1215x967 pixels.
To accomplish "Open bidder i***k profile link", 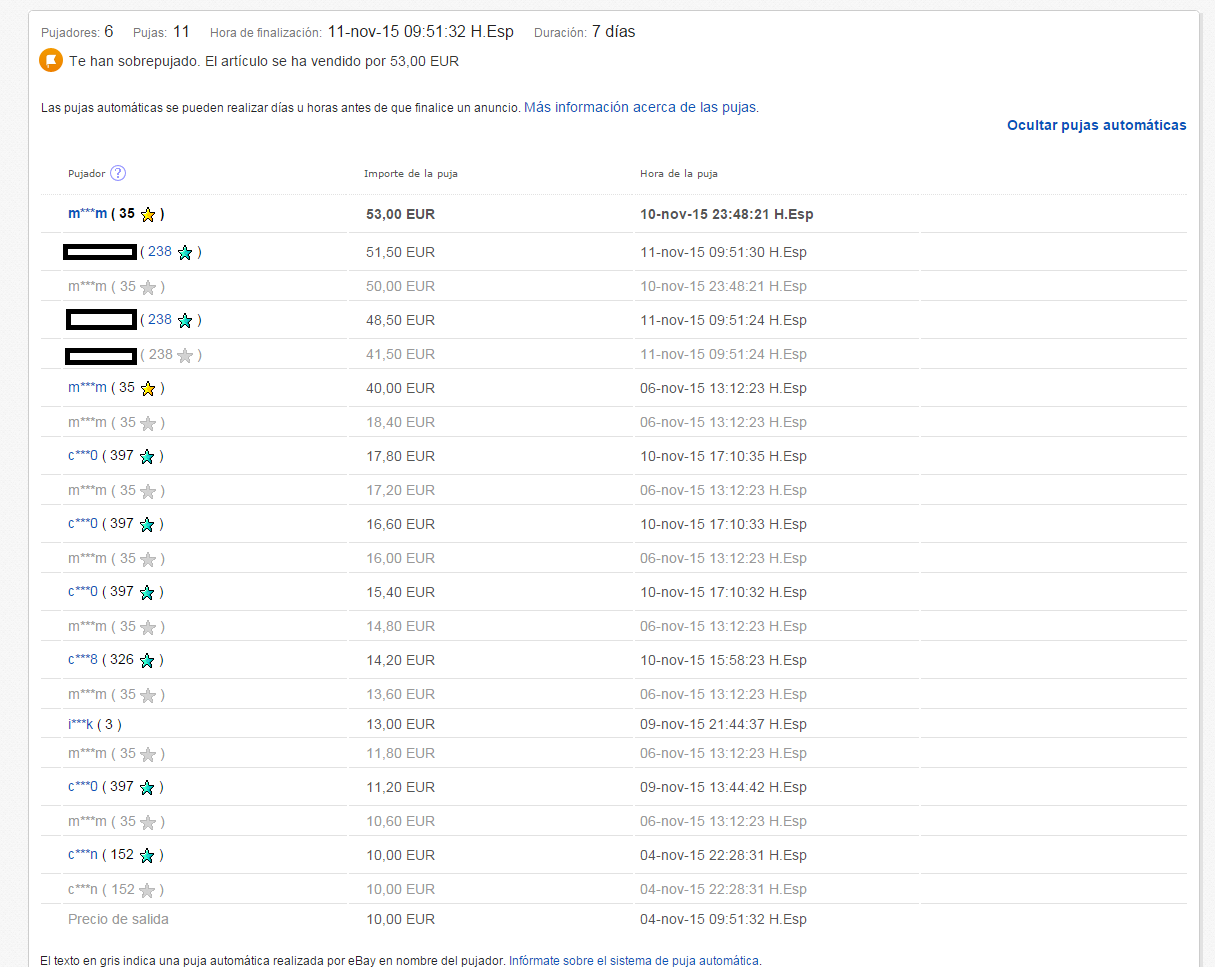I will [80, 724].
